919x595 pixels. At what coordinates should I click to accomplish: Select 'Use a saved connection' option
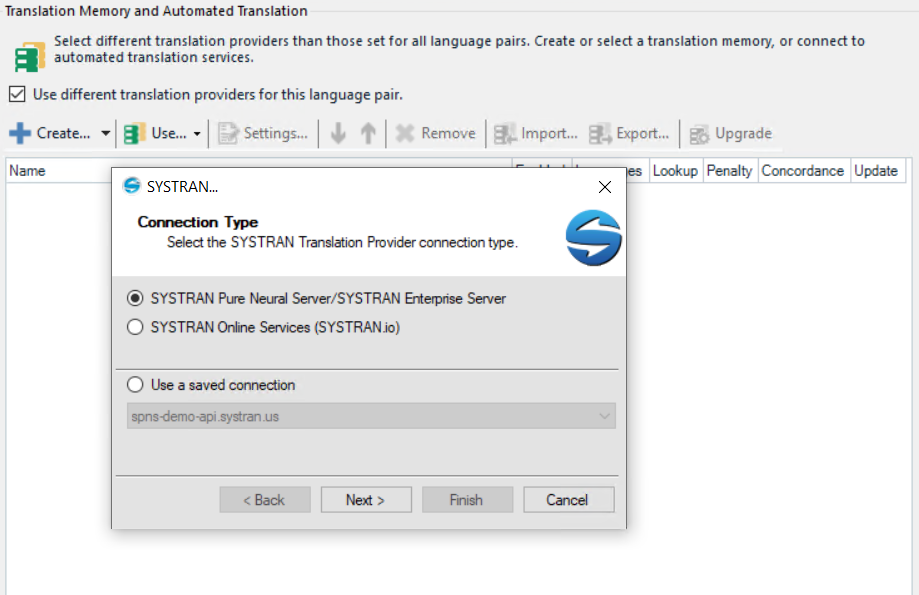coord(135,385)
